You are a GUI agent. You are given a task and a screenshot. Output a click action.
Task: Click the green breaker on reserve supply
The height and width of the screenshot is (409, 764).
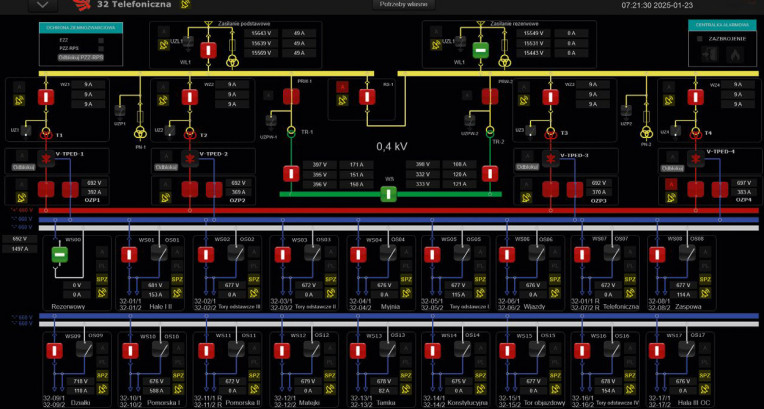[x=480, y=50]
